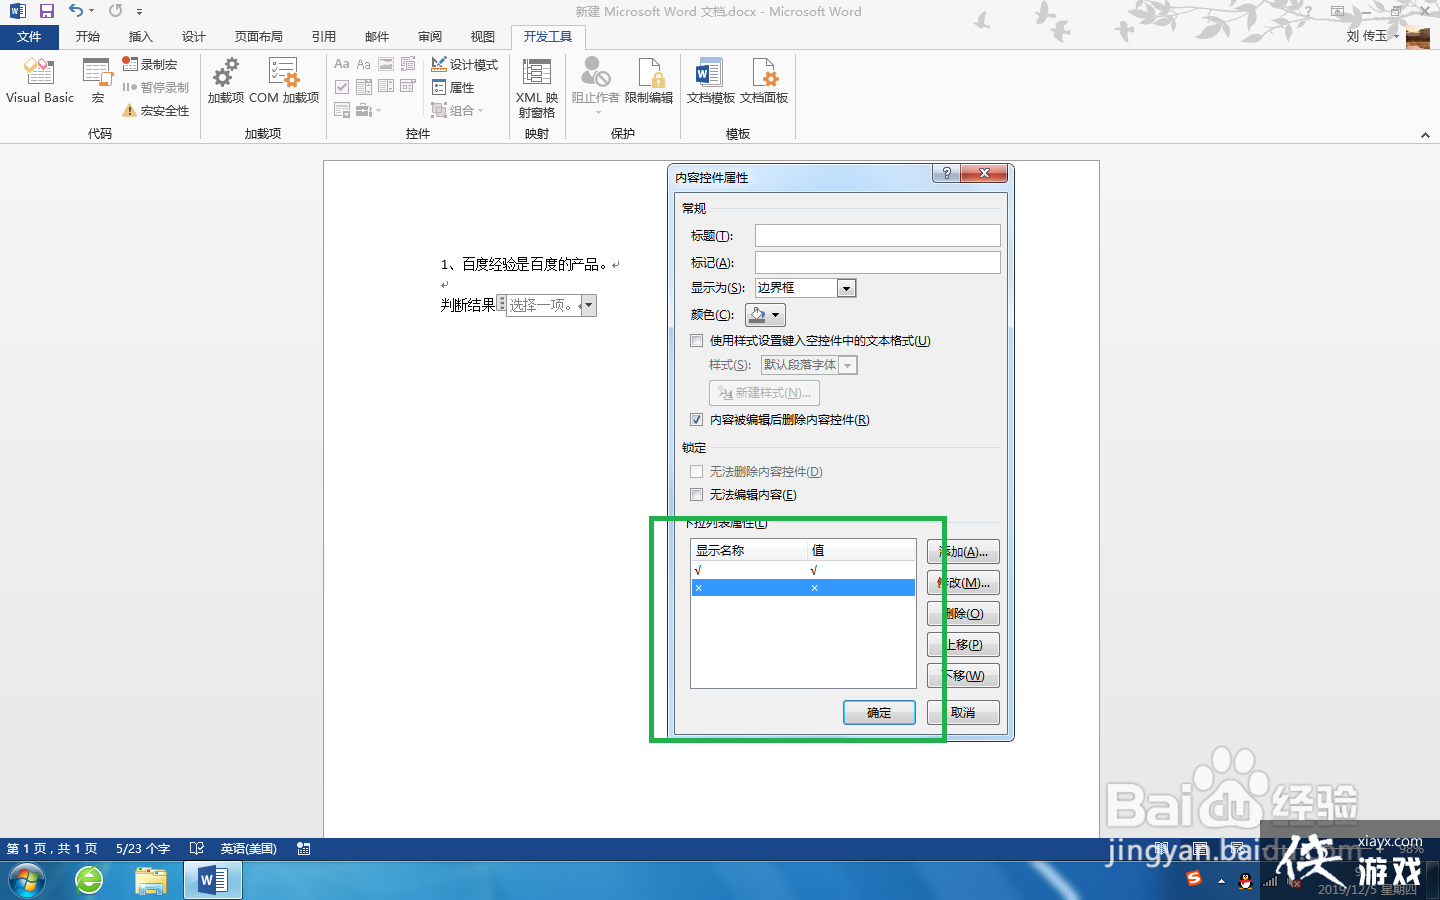This screenshot has width=1440, height=900.
Task: Click the 修改(M)... button
Action: (963, 583)
